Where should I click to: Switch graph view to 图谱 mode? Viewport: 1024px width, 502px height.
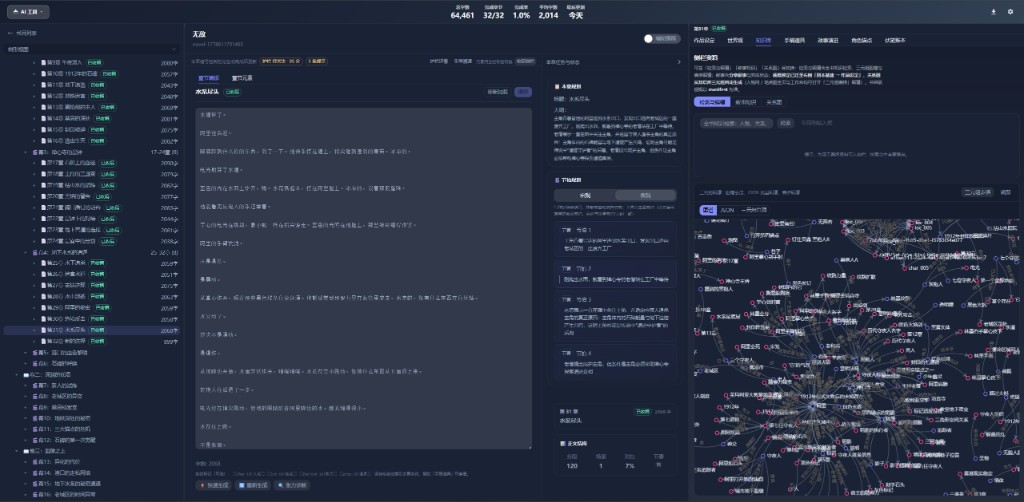[708, 210]
